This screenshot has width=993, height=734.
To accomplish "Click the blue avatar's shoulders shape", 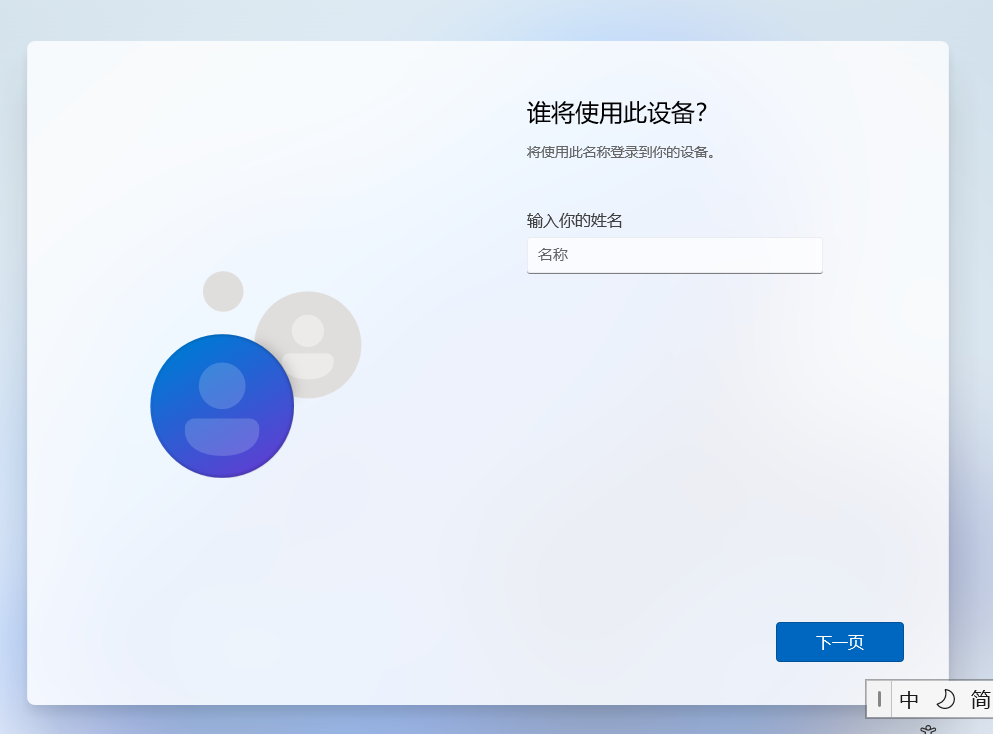I will pos(222,436).
